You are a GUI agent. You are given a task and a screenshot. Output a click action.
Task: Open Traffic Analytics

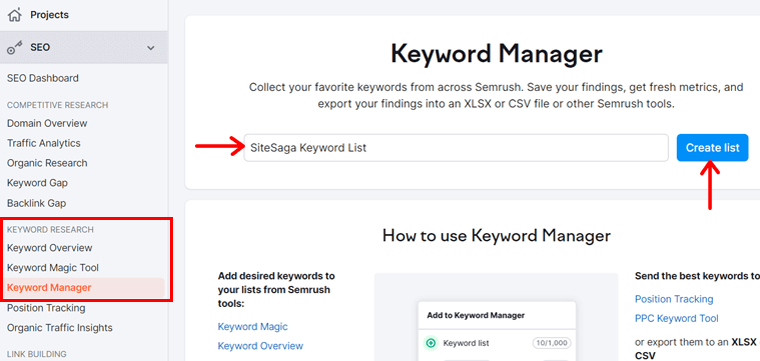point(44,143)
